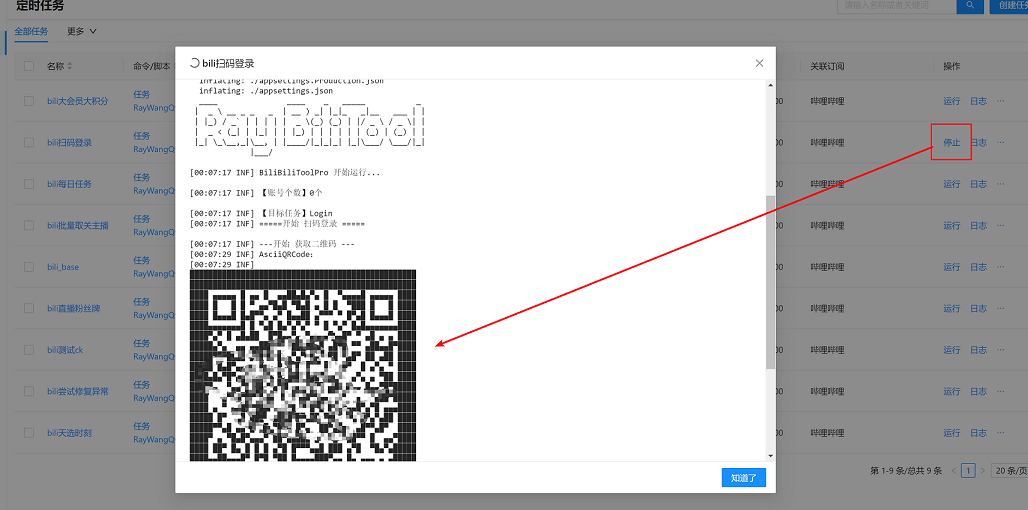This screenshot has width=1028, height=510.
Task: Click the search magnifier icon button
Action: [x=969, y=5]
